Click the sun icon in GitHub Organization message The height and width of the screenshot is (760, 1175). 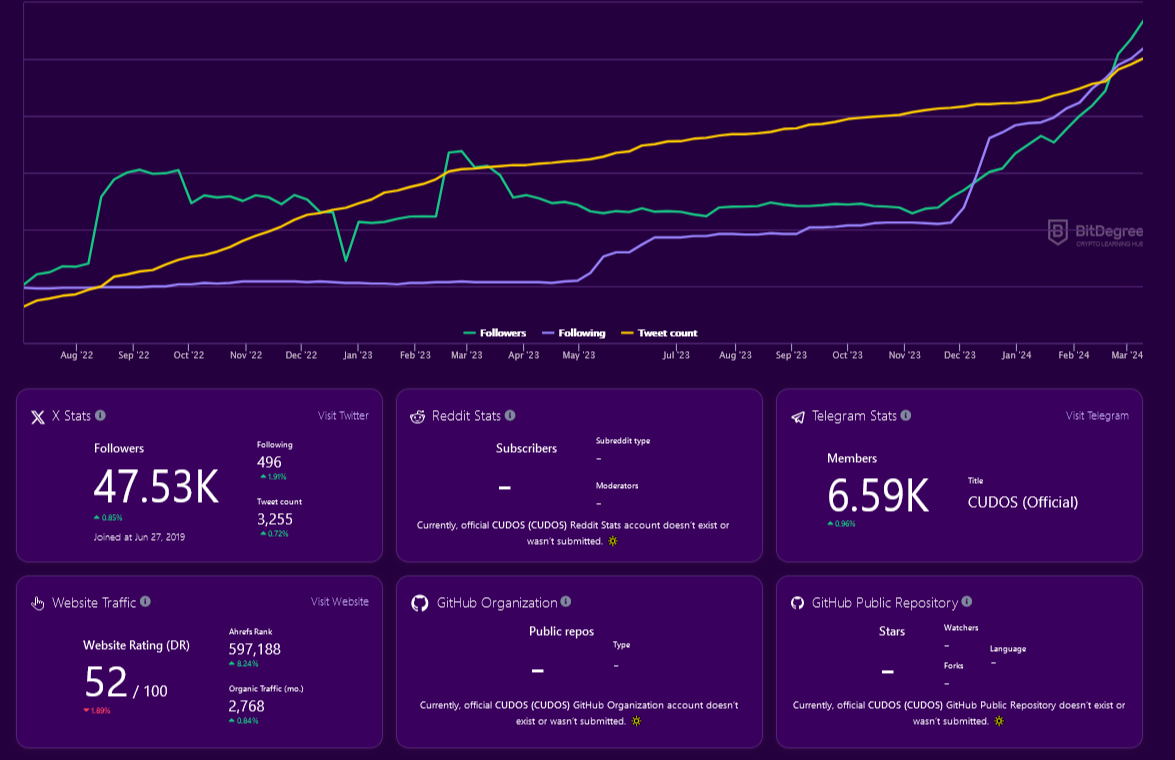tap(636, 721)
